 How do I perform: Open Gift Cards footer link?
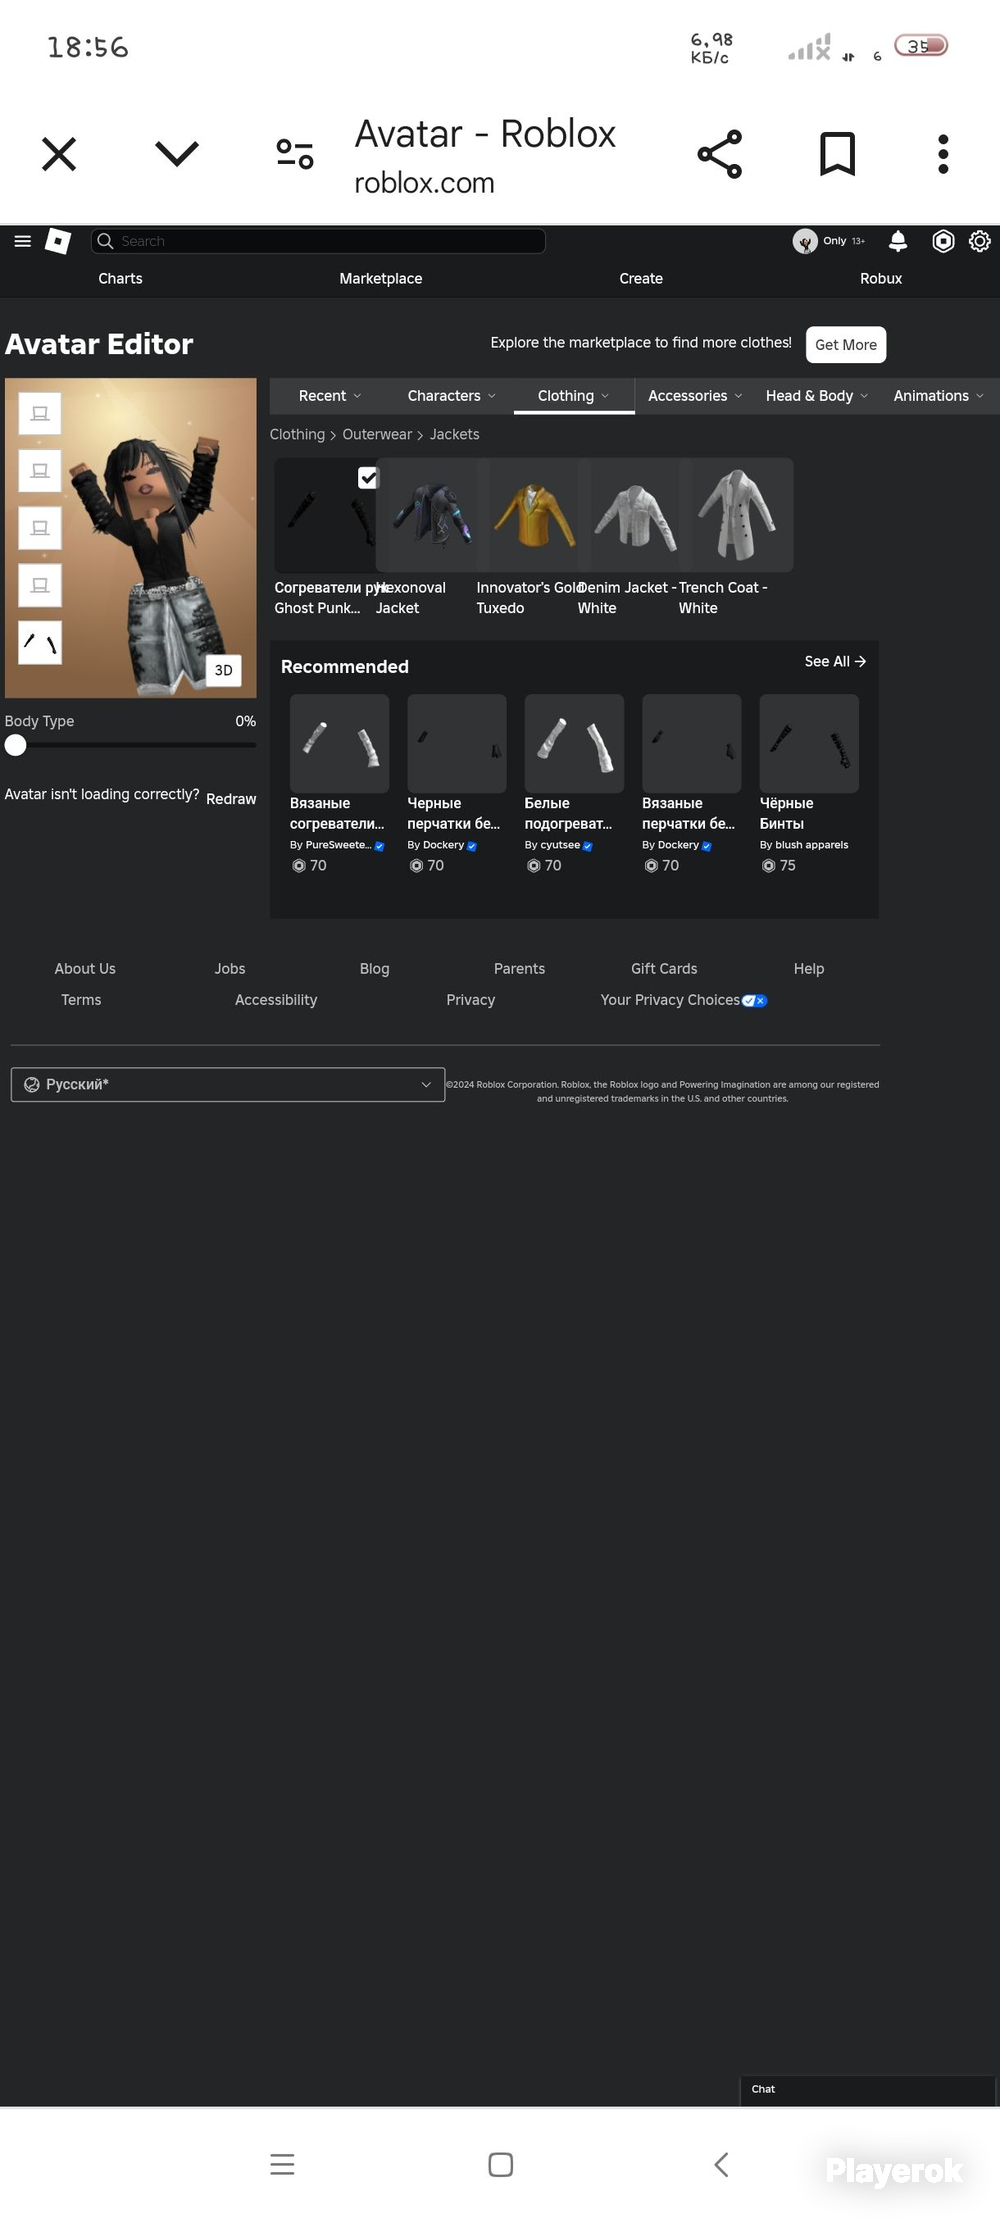[x=664, y=969]
